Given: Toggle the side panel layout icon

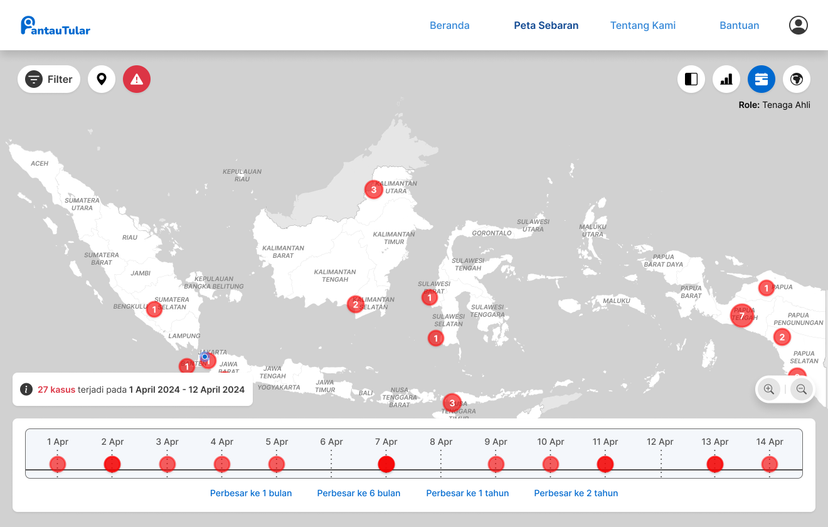Looking at the screenshot, I should tap(691, 79).
